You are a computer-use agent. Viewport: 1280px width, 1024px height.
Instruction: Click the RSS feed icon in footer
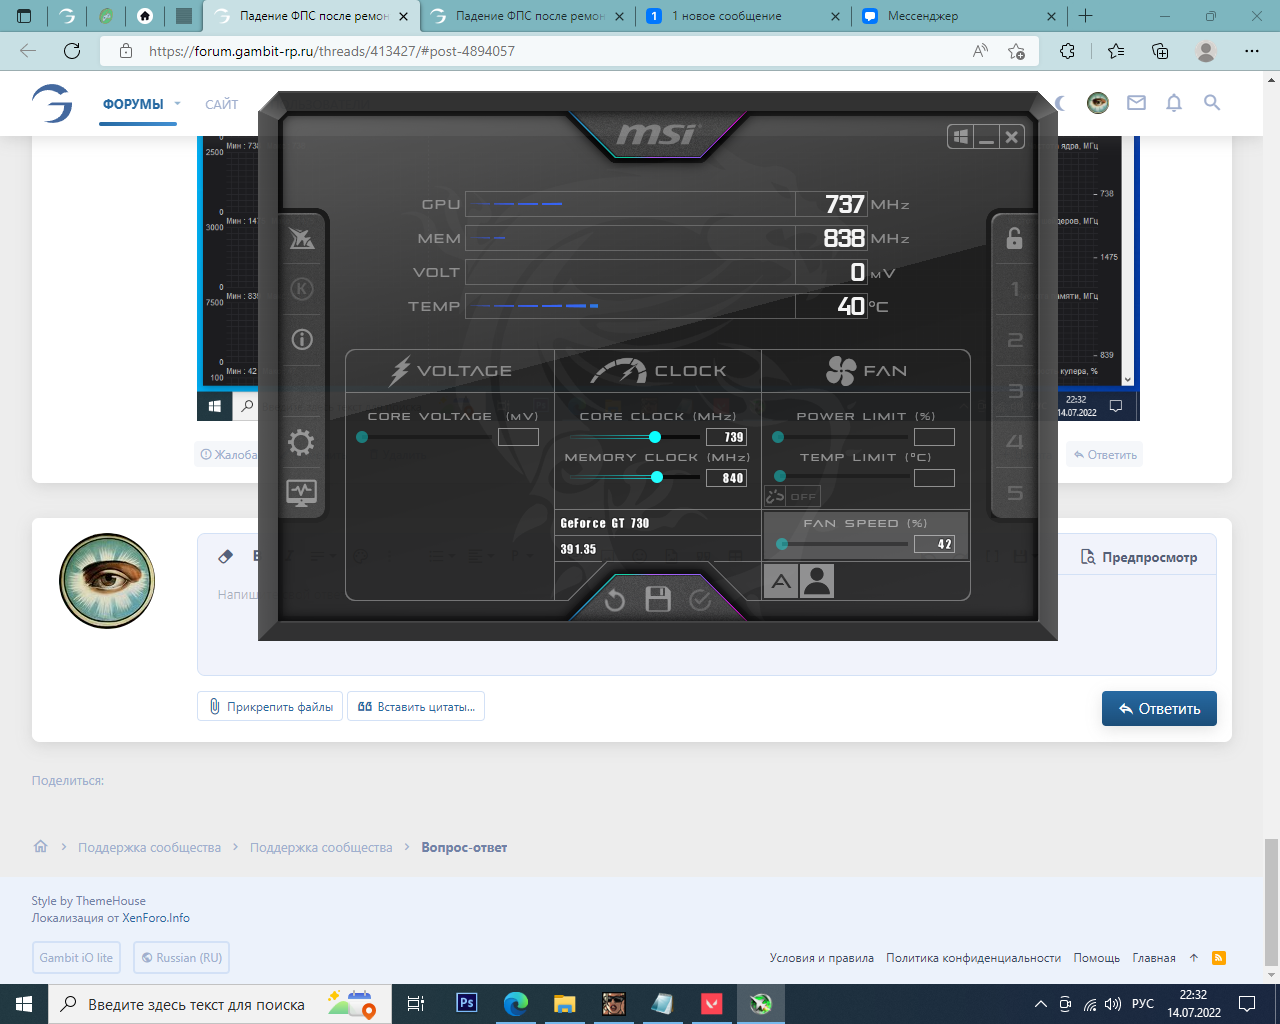coord(1218,958)
